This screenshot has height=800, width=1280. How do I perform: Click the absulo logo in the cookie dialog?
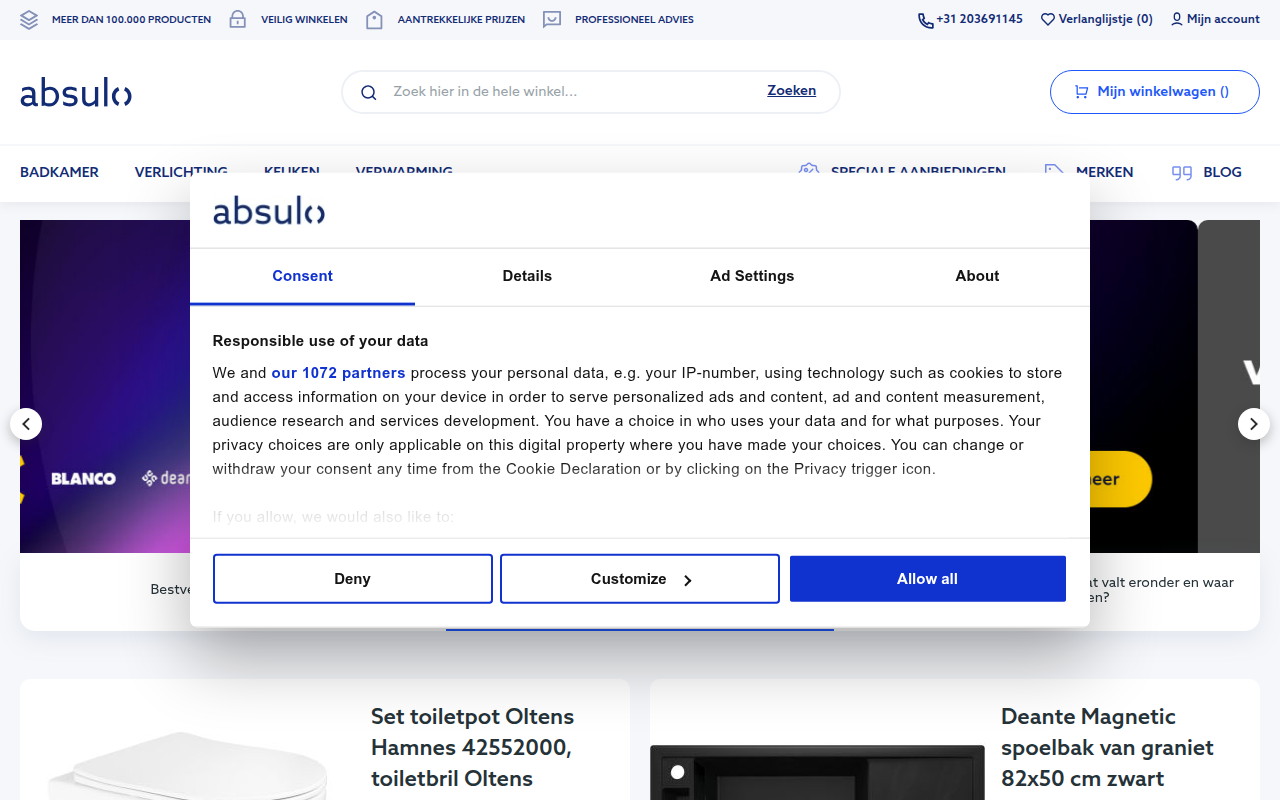[269, 211]
